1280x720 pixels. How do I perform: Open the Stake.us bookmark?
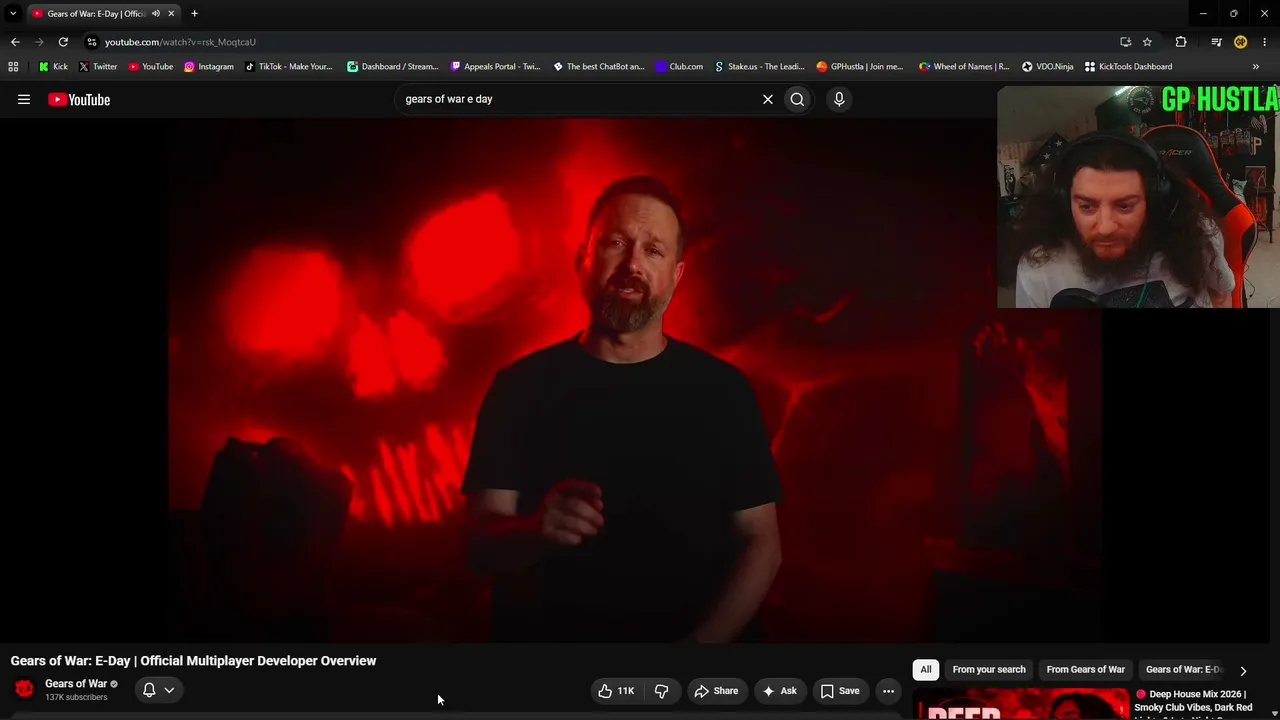(x=760, y=67)
